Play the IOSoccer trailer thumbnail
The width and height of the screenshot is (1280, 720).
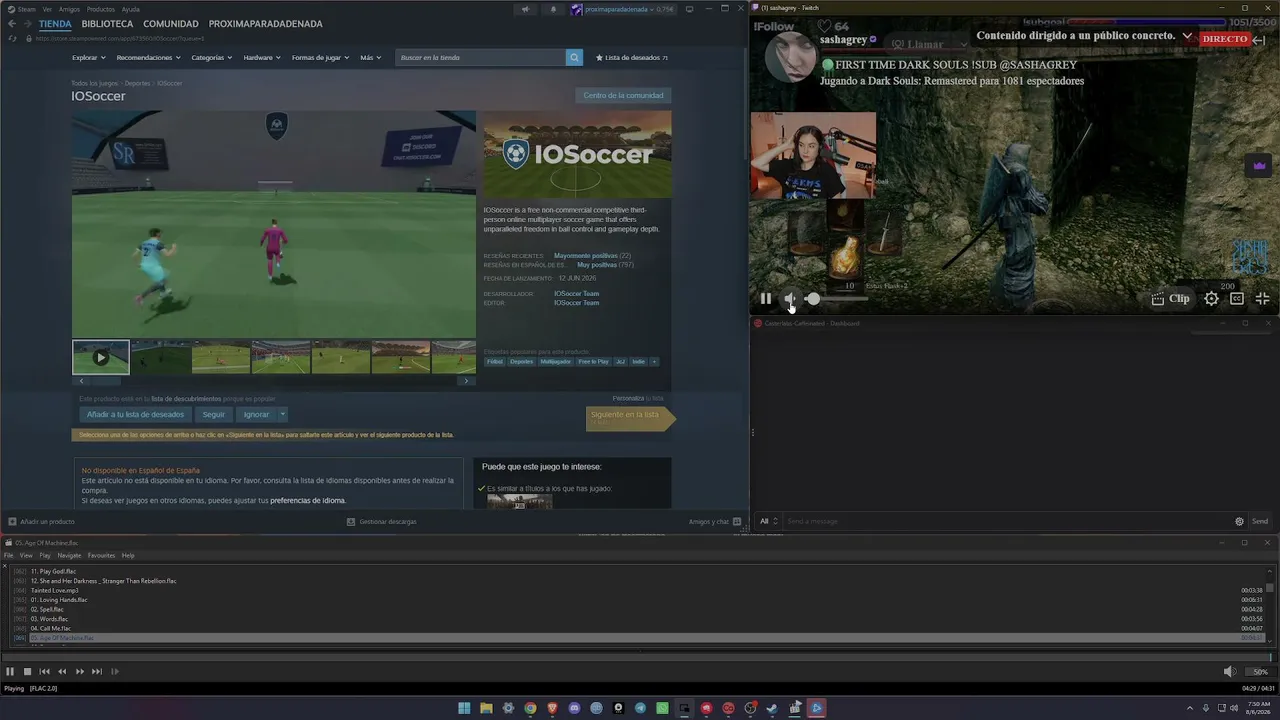(100, 357)
